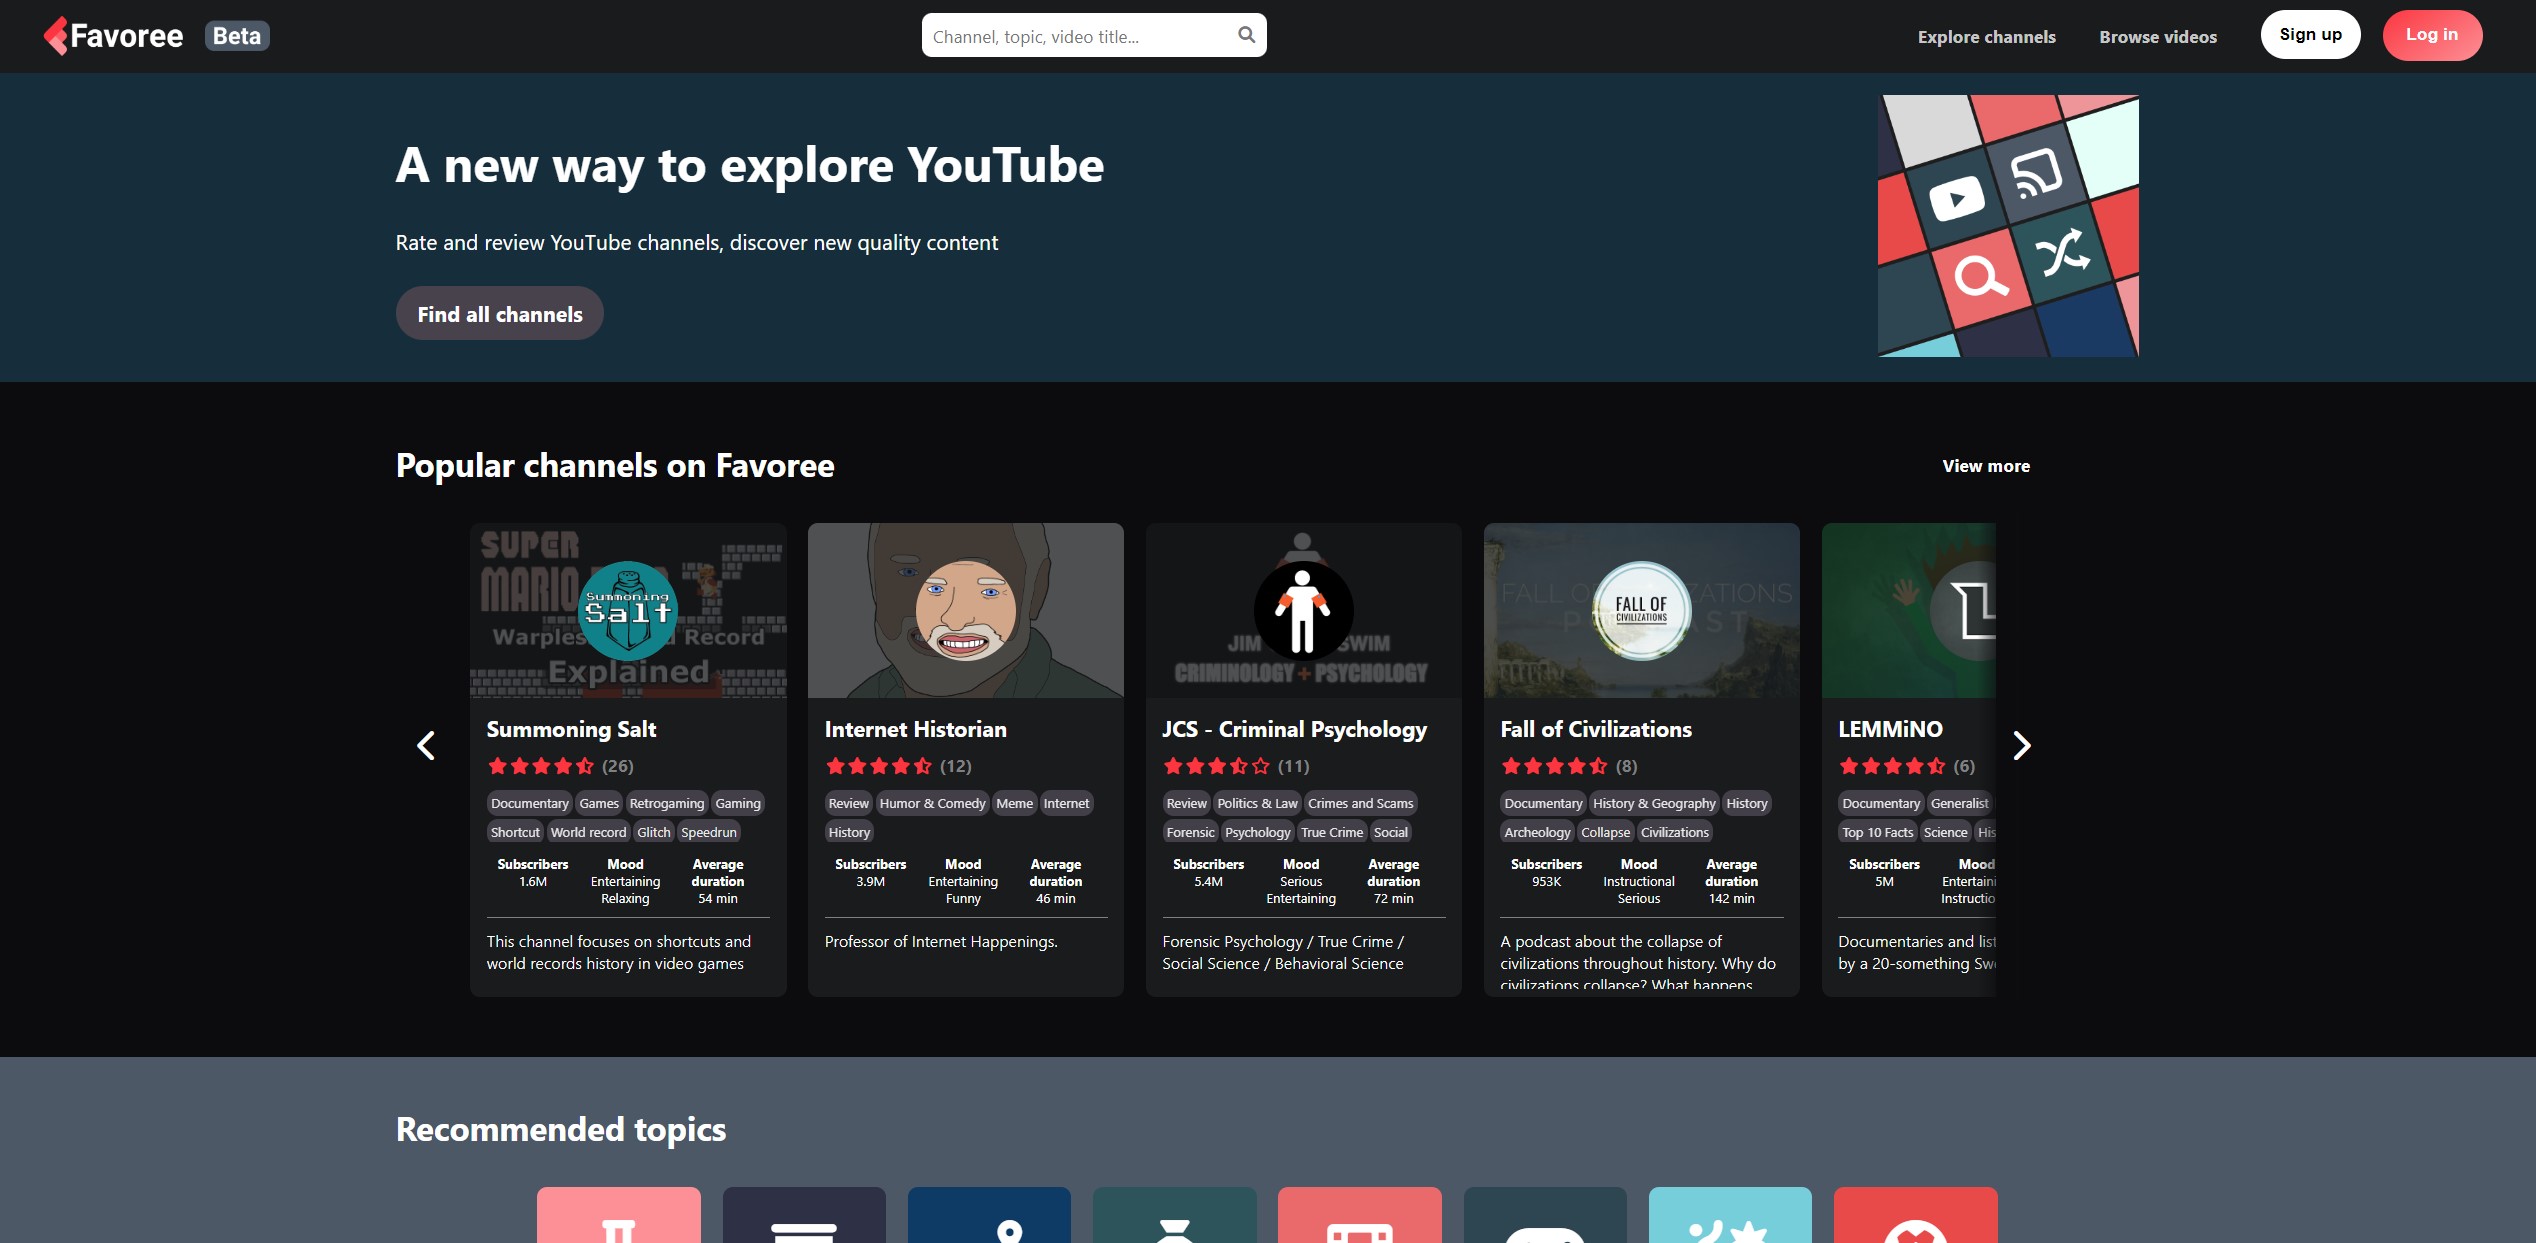The height and width of the screenshot is (1243, 2536).
Task: Click the Summoning Salt channel avatar
Action: pyautogui.click(x=628, y=610)
